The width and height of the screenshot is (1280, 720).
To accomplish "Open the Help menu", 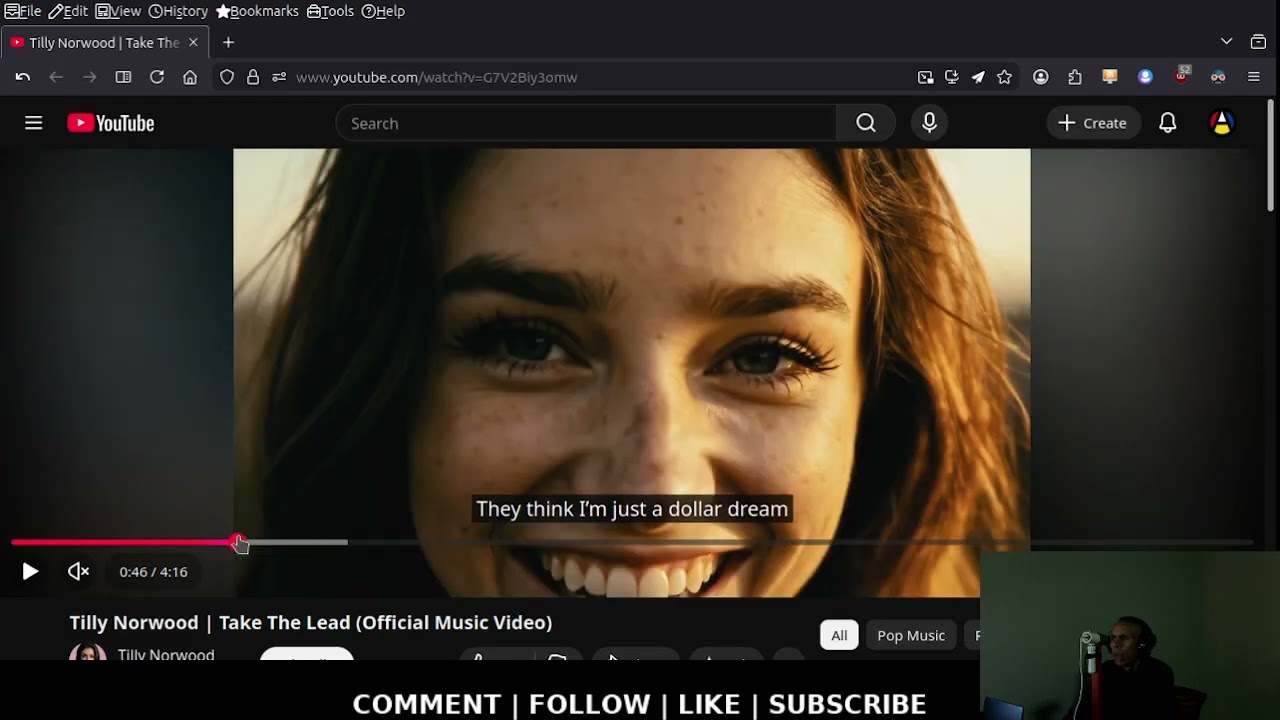I will (x=383, y=11).
